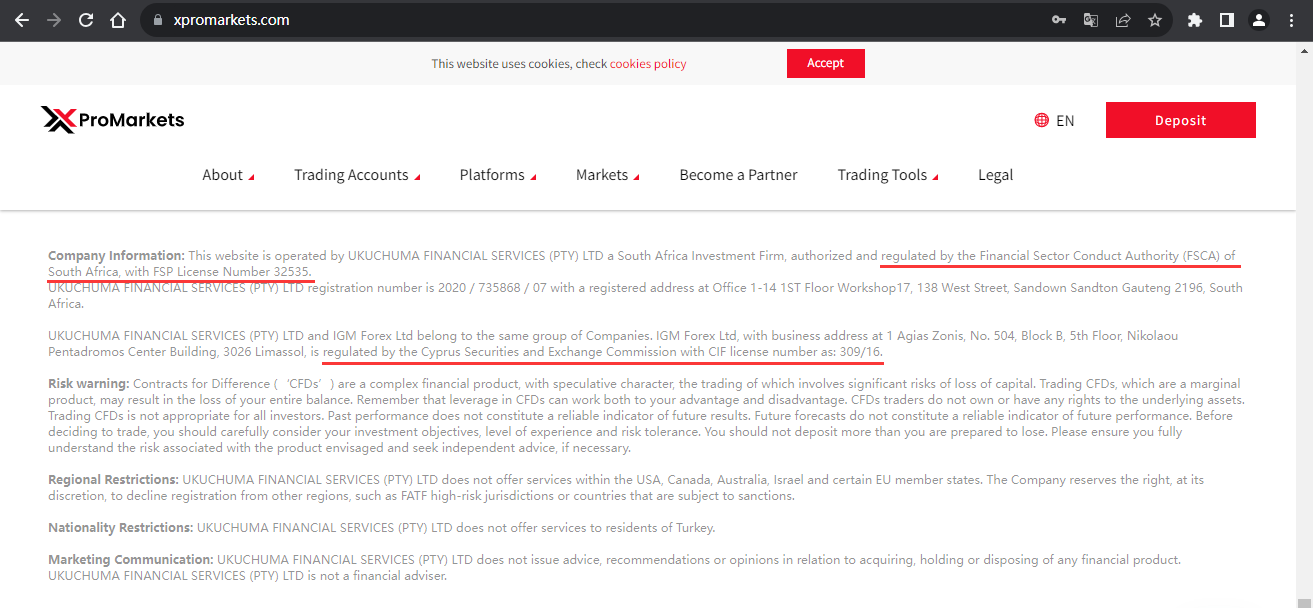This screenshot has height=608, width=1313.
Task: Click the 'Risk warning:' heading
Action: click(x=89, y=384)
